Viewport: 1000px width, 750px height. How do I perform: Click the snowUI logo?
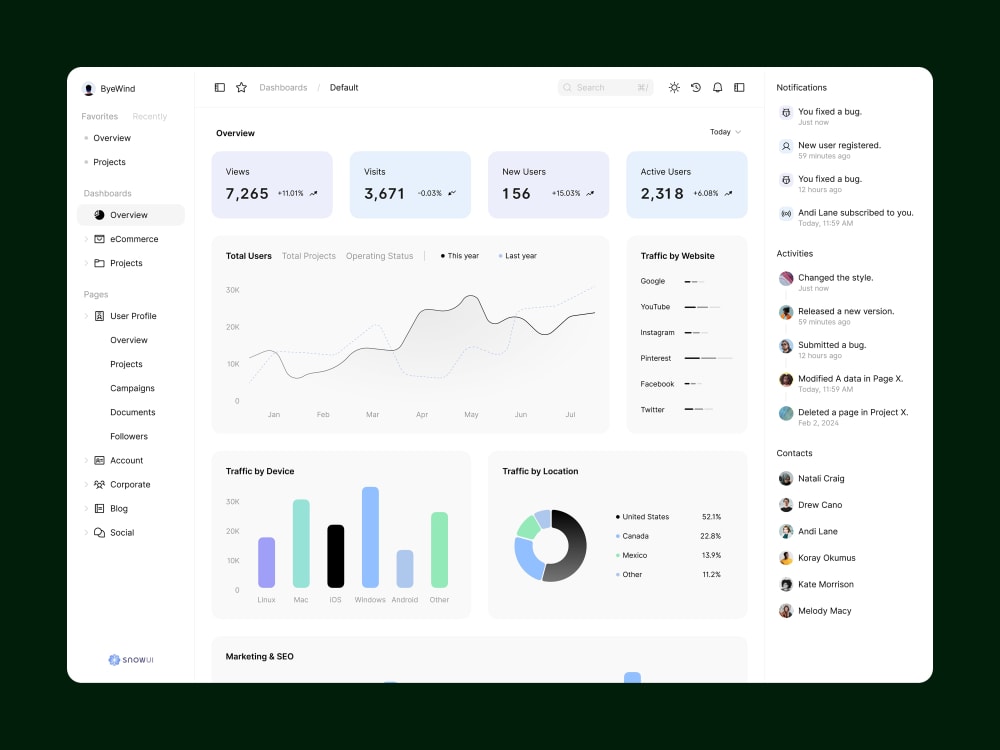(x=131, y=659)
